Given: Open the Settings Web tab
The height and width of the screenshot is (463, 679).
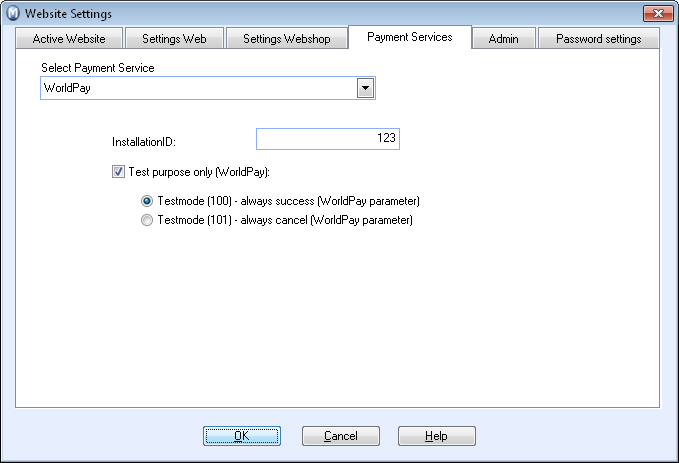Looking at the screenshot, I should (174, 39).
